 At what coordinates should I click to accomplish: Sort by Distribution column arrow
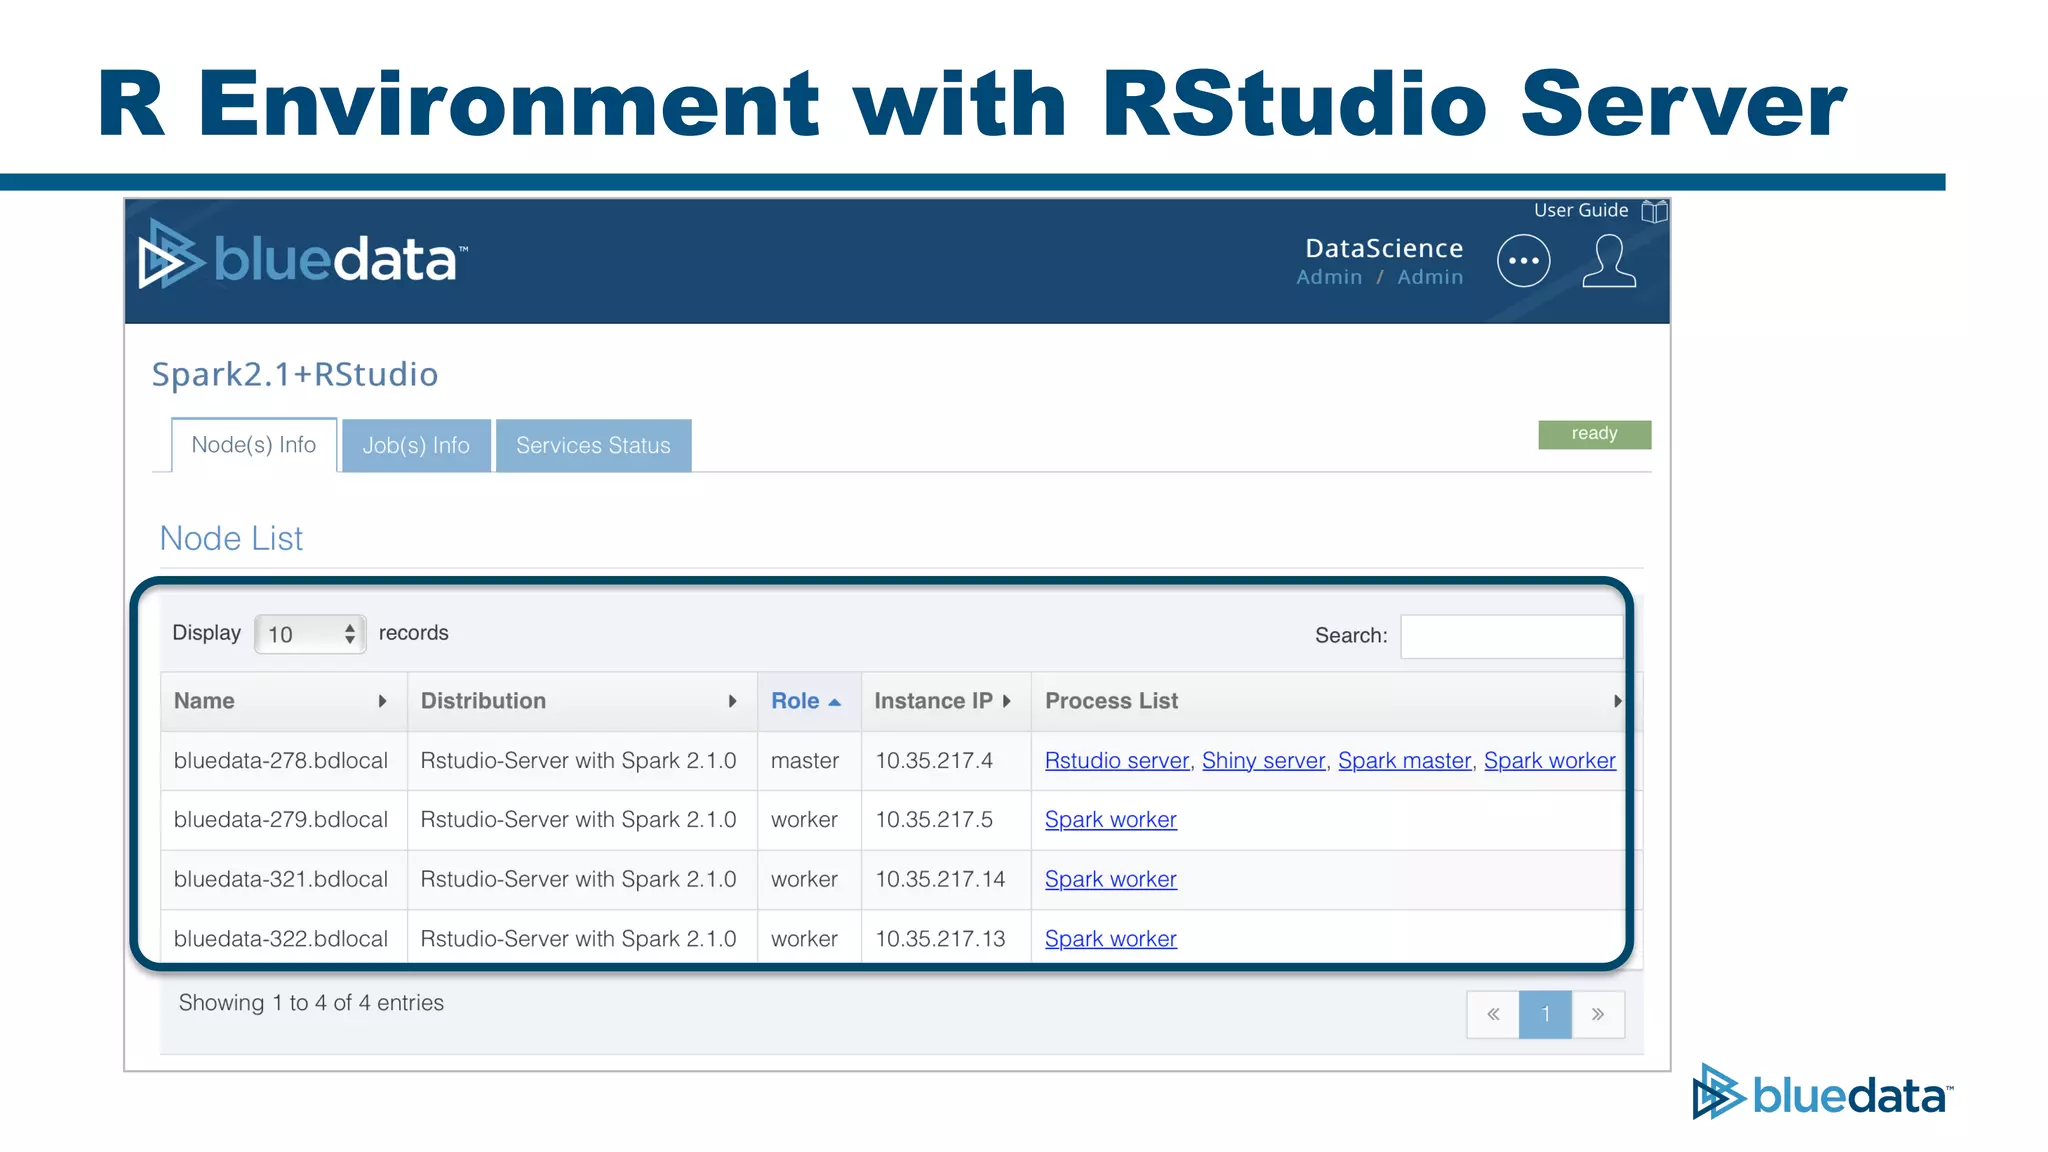pyautogui.click(x=732, y=701)
